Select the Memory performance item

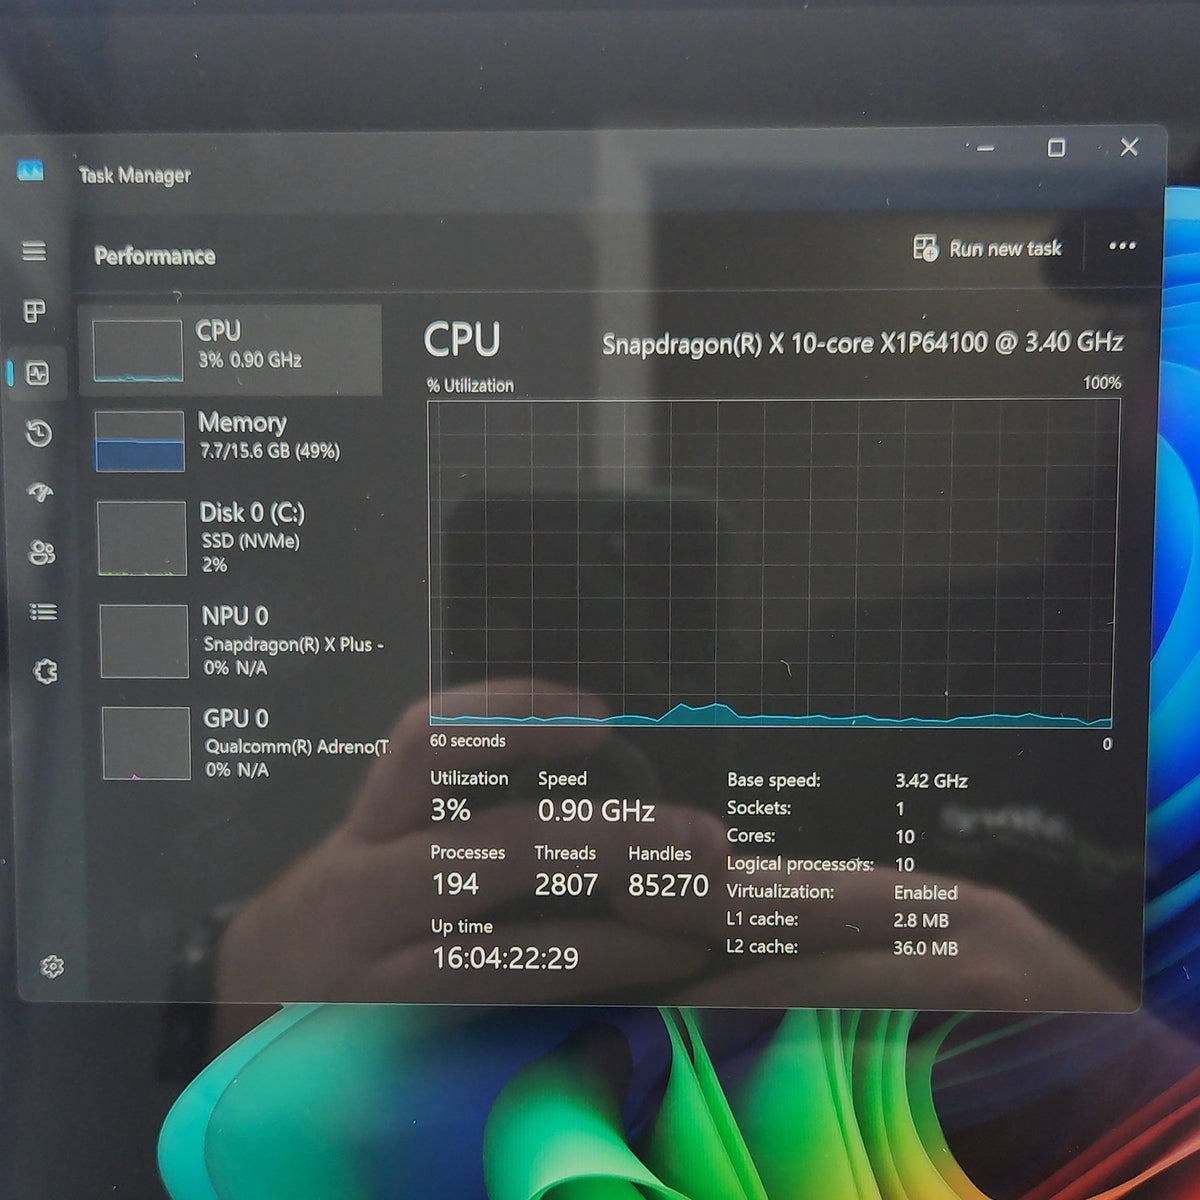point(234,440)
